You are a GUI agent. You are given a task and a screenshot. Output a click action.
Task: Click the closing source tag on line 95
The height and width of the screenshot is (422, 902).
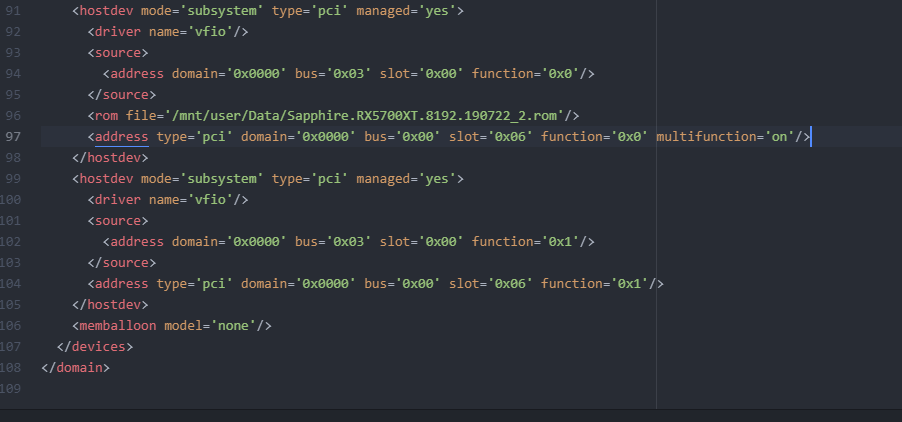click(x=121, y=94)
